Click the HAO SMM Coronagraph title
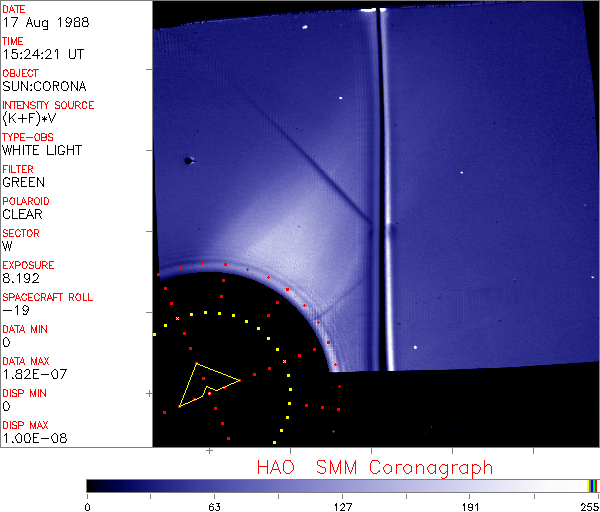Image resolution: width=600 pixels, height=512 pixels. click(375, 468)
